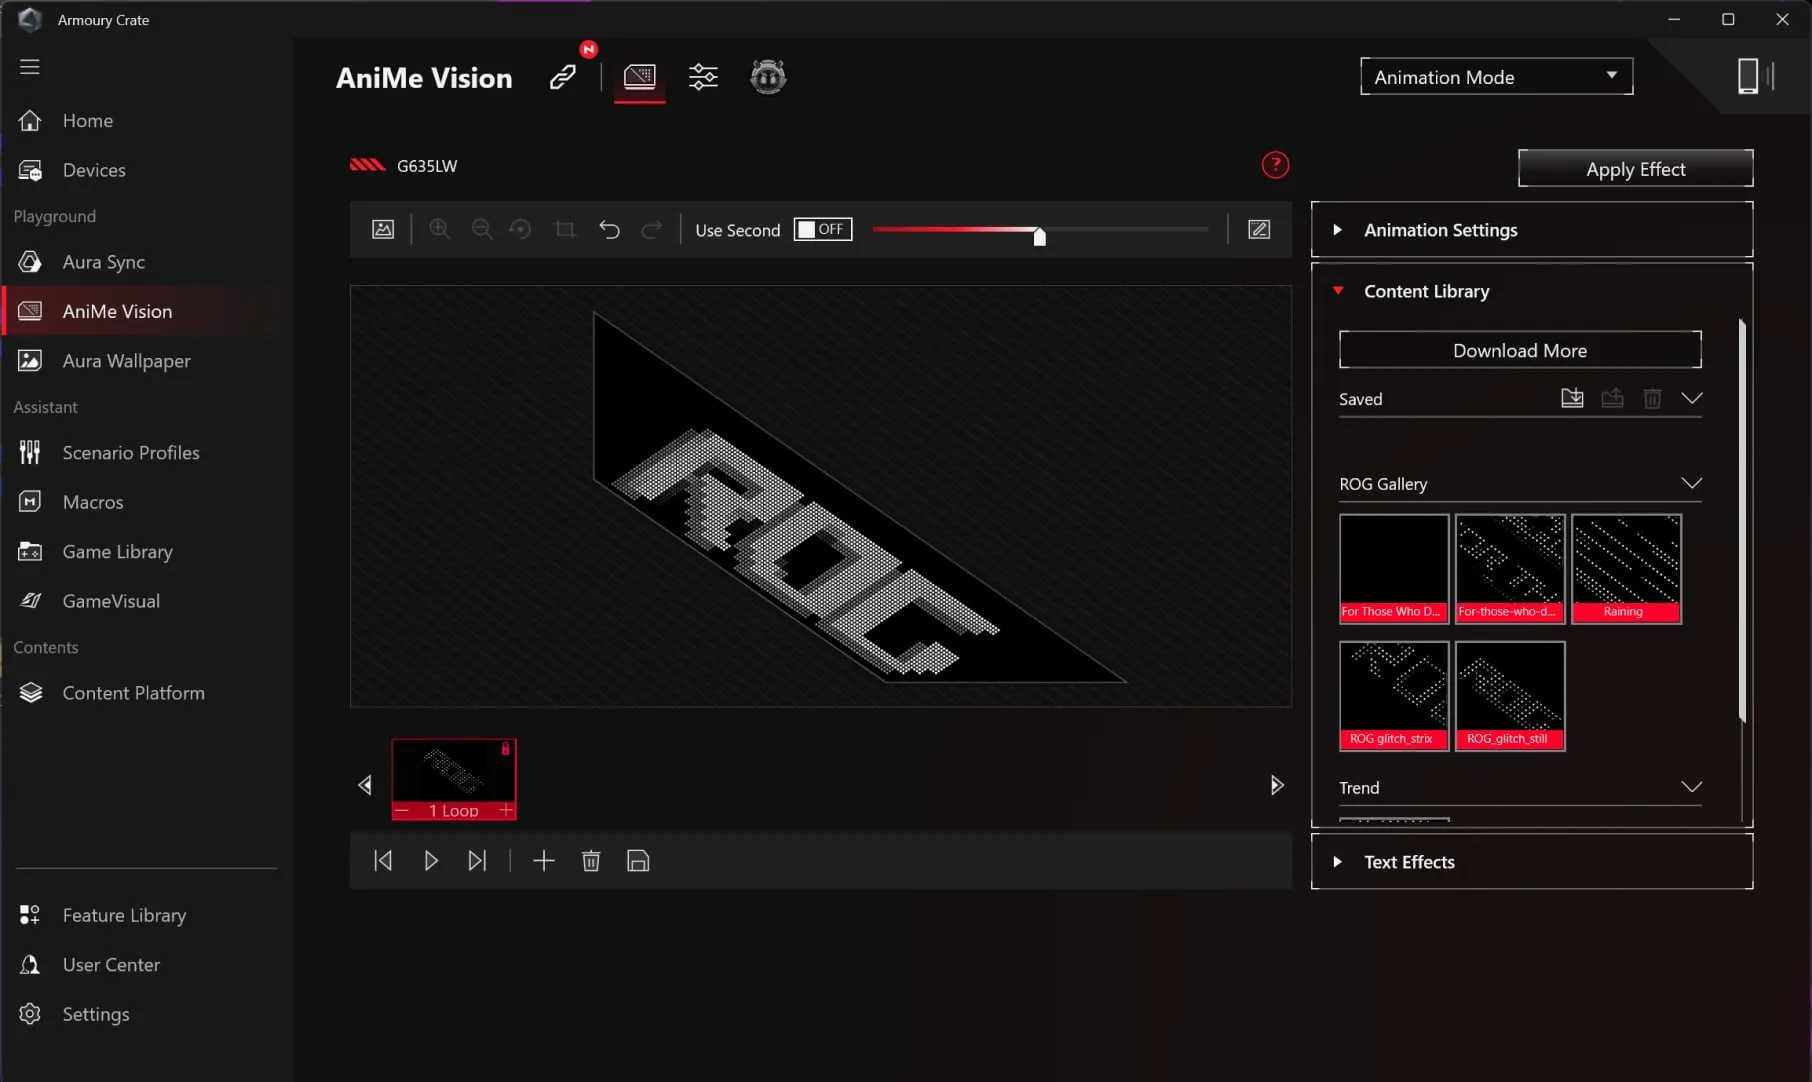Open the link icon tab with notification badge

coord(563,77)
